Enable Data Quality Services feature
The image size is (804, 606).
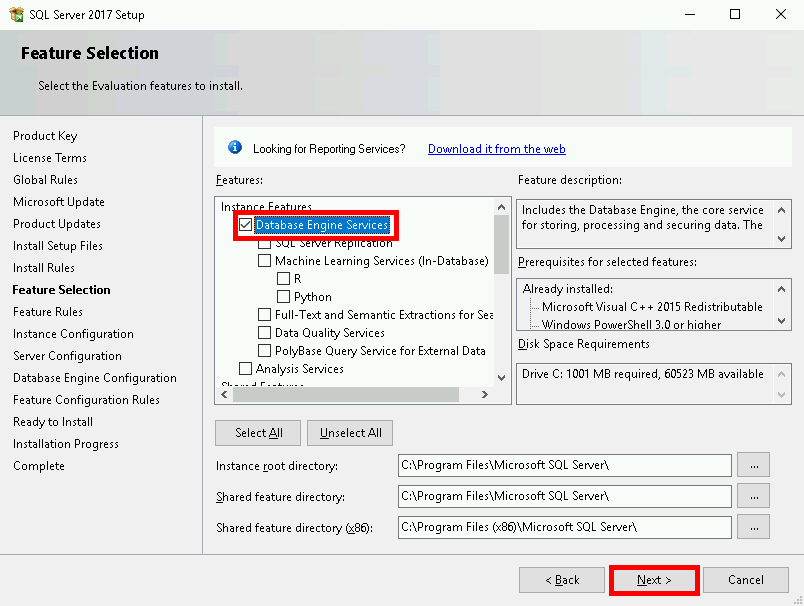[265, 333]
